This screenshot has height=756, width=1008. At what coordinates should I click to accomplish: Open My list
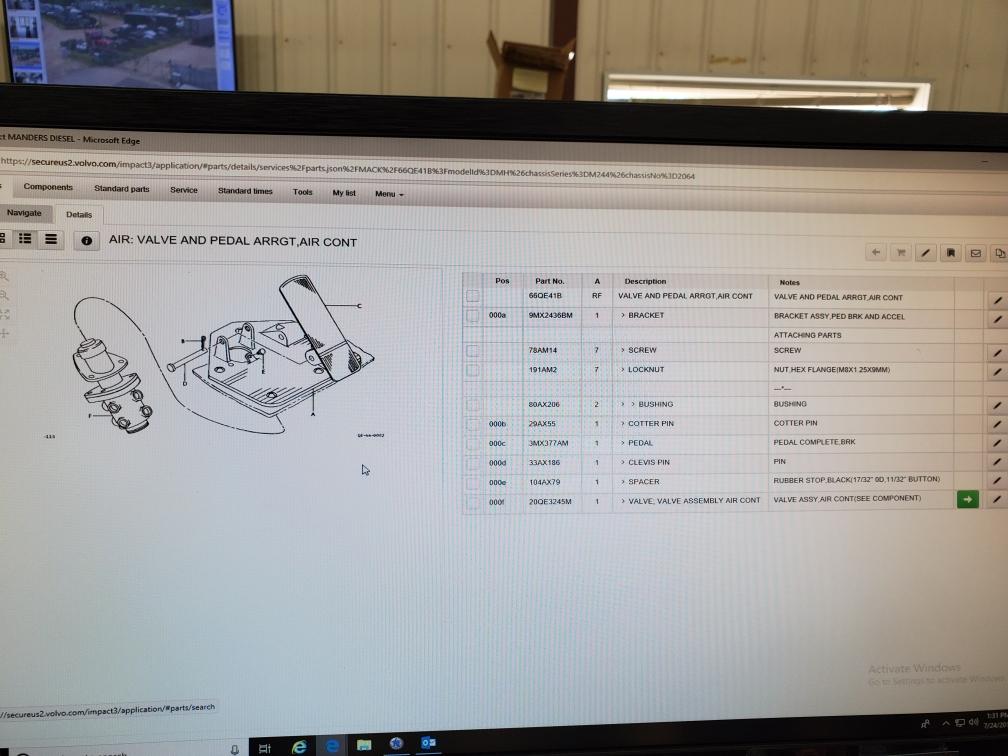click(344, 193)
